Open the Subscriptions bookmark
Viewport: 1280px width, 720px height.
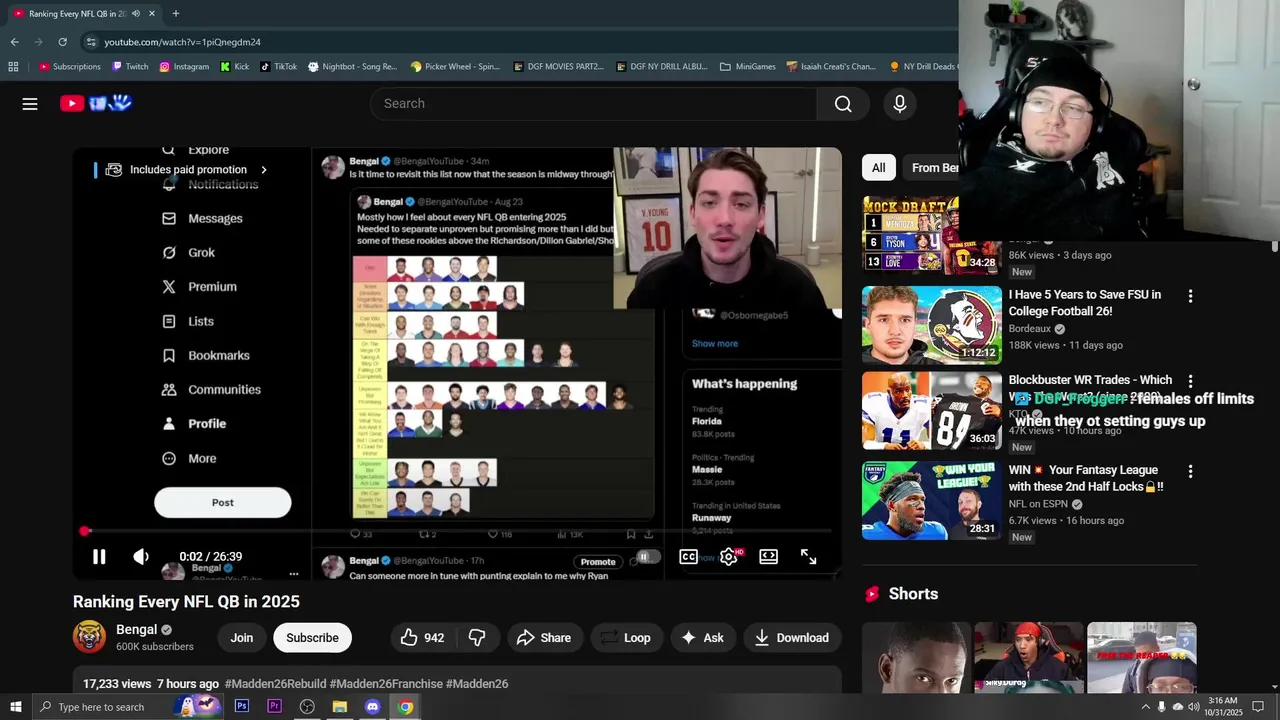click(x=70, y=67)
